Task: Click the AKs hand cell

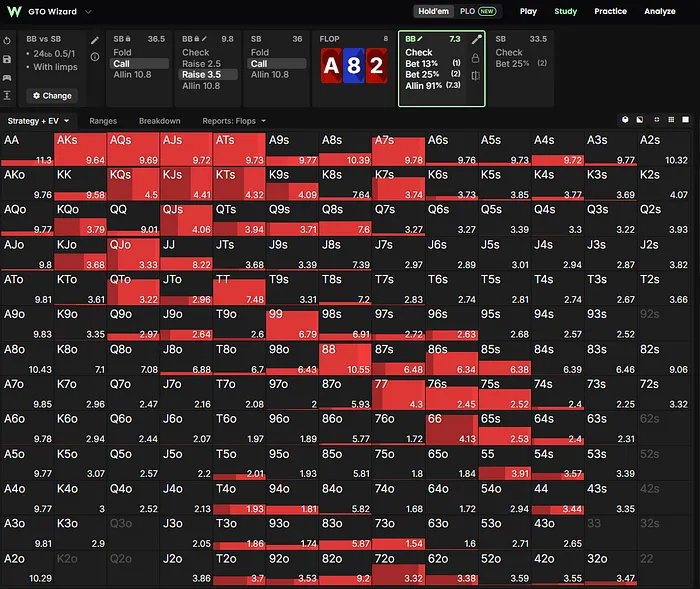Action: click(x=80, y=149)
